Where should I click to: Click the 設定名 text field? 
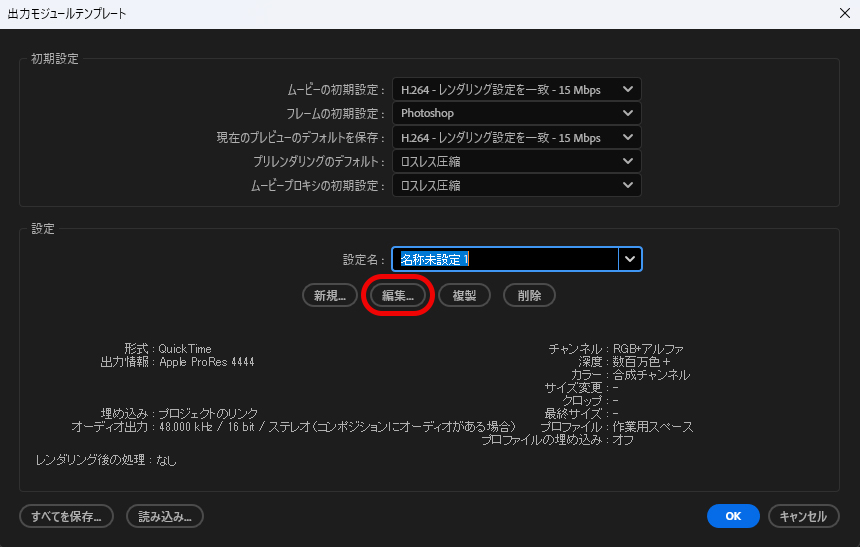504,260
